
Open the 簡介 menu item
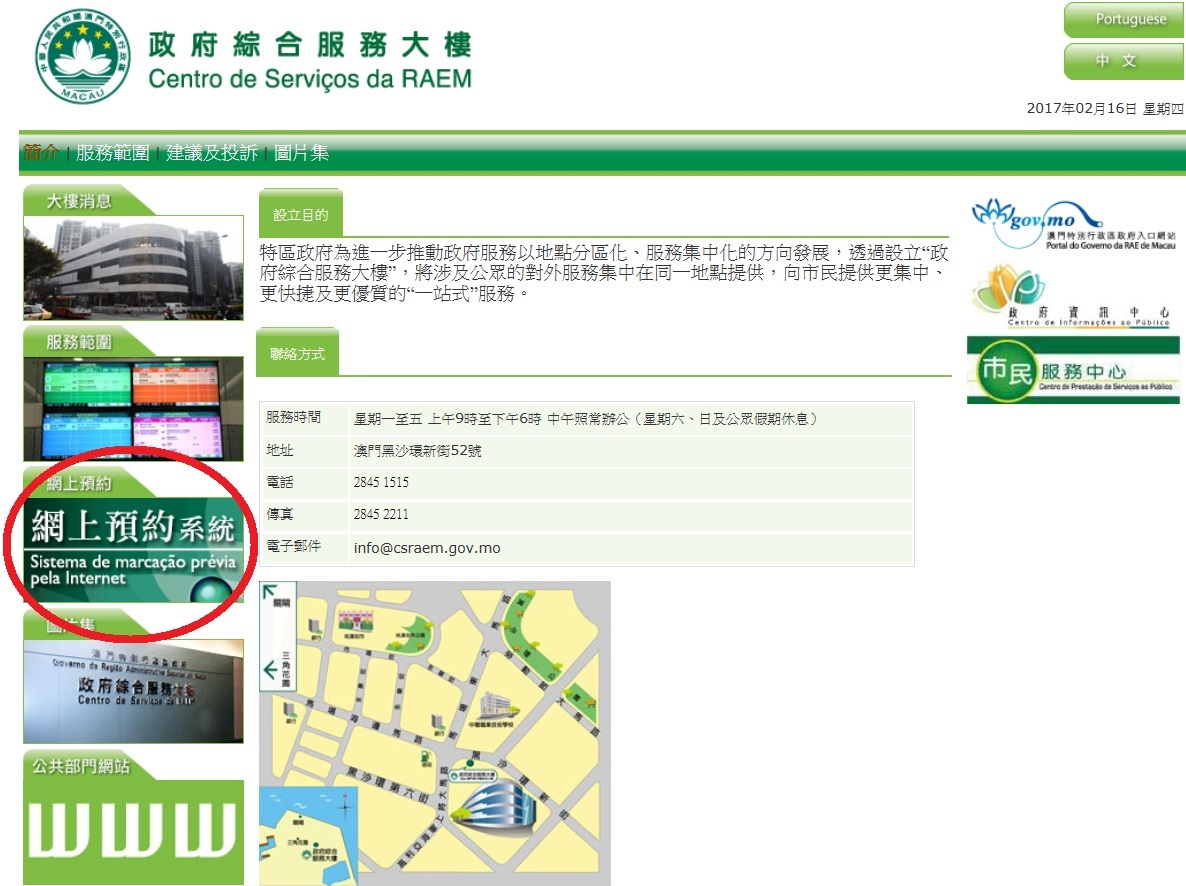40,153
